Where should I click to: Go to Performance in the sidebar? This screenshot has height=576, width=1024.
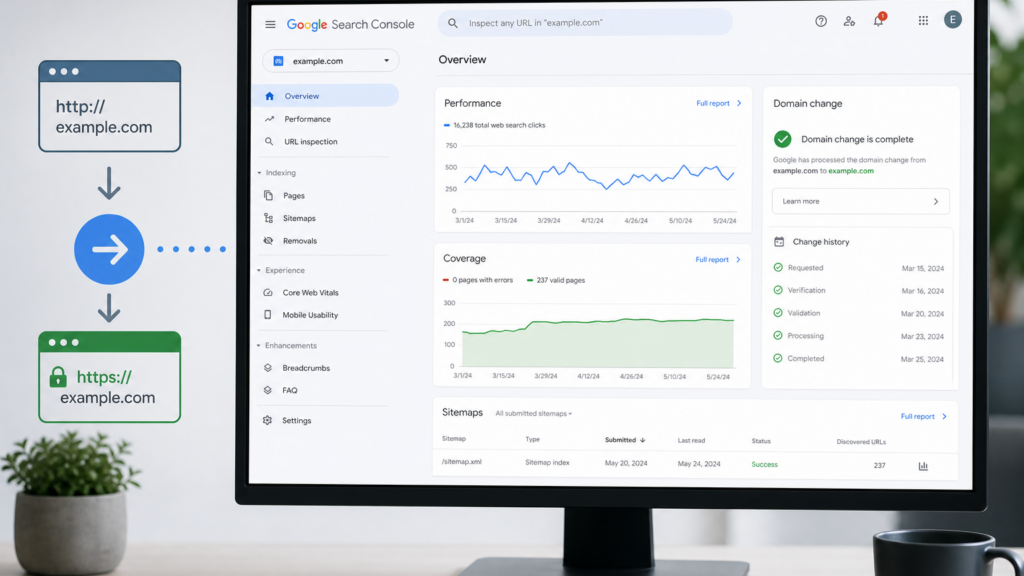click(307, 119)
